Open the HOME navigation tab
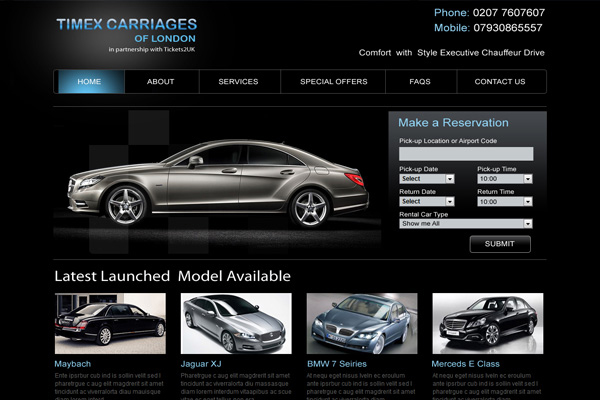 click(x=91, y=82)
